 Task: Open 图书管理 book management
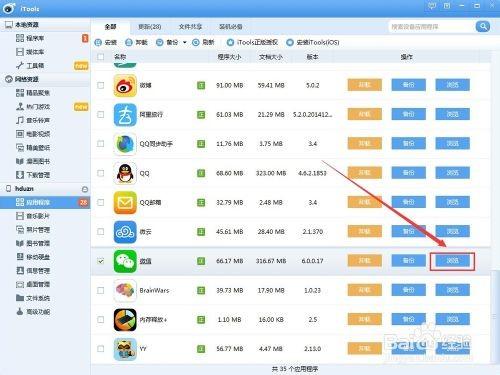tap(38, 243)
